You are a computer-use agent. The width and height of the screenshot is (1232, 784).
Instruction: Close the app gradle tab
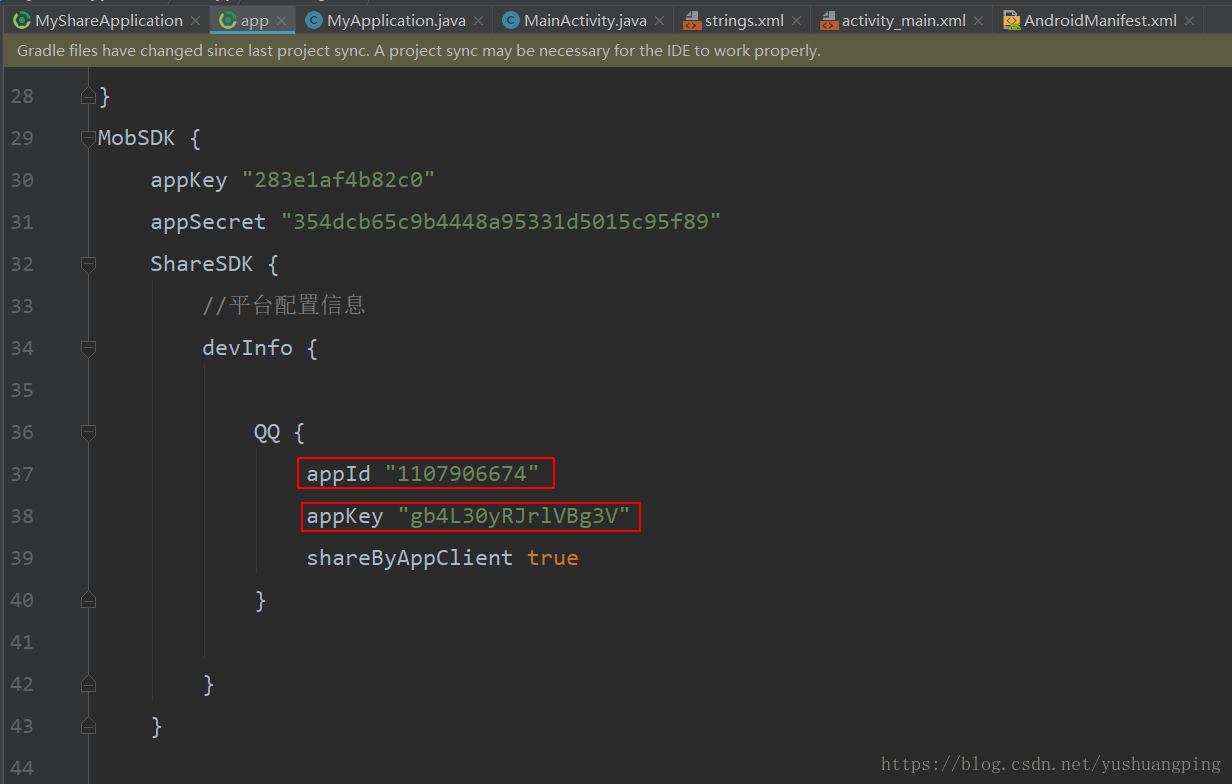tap(281, 21)
